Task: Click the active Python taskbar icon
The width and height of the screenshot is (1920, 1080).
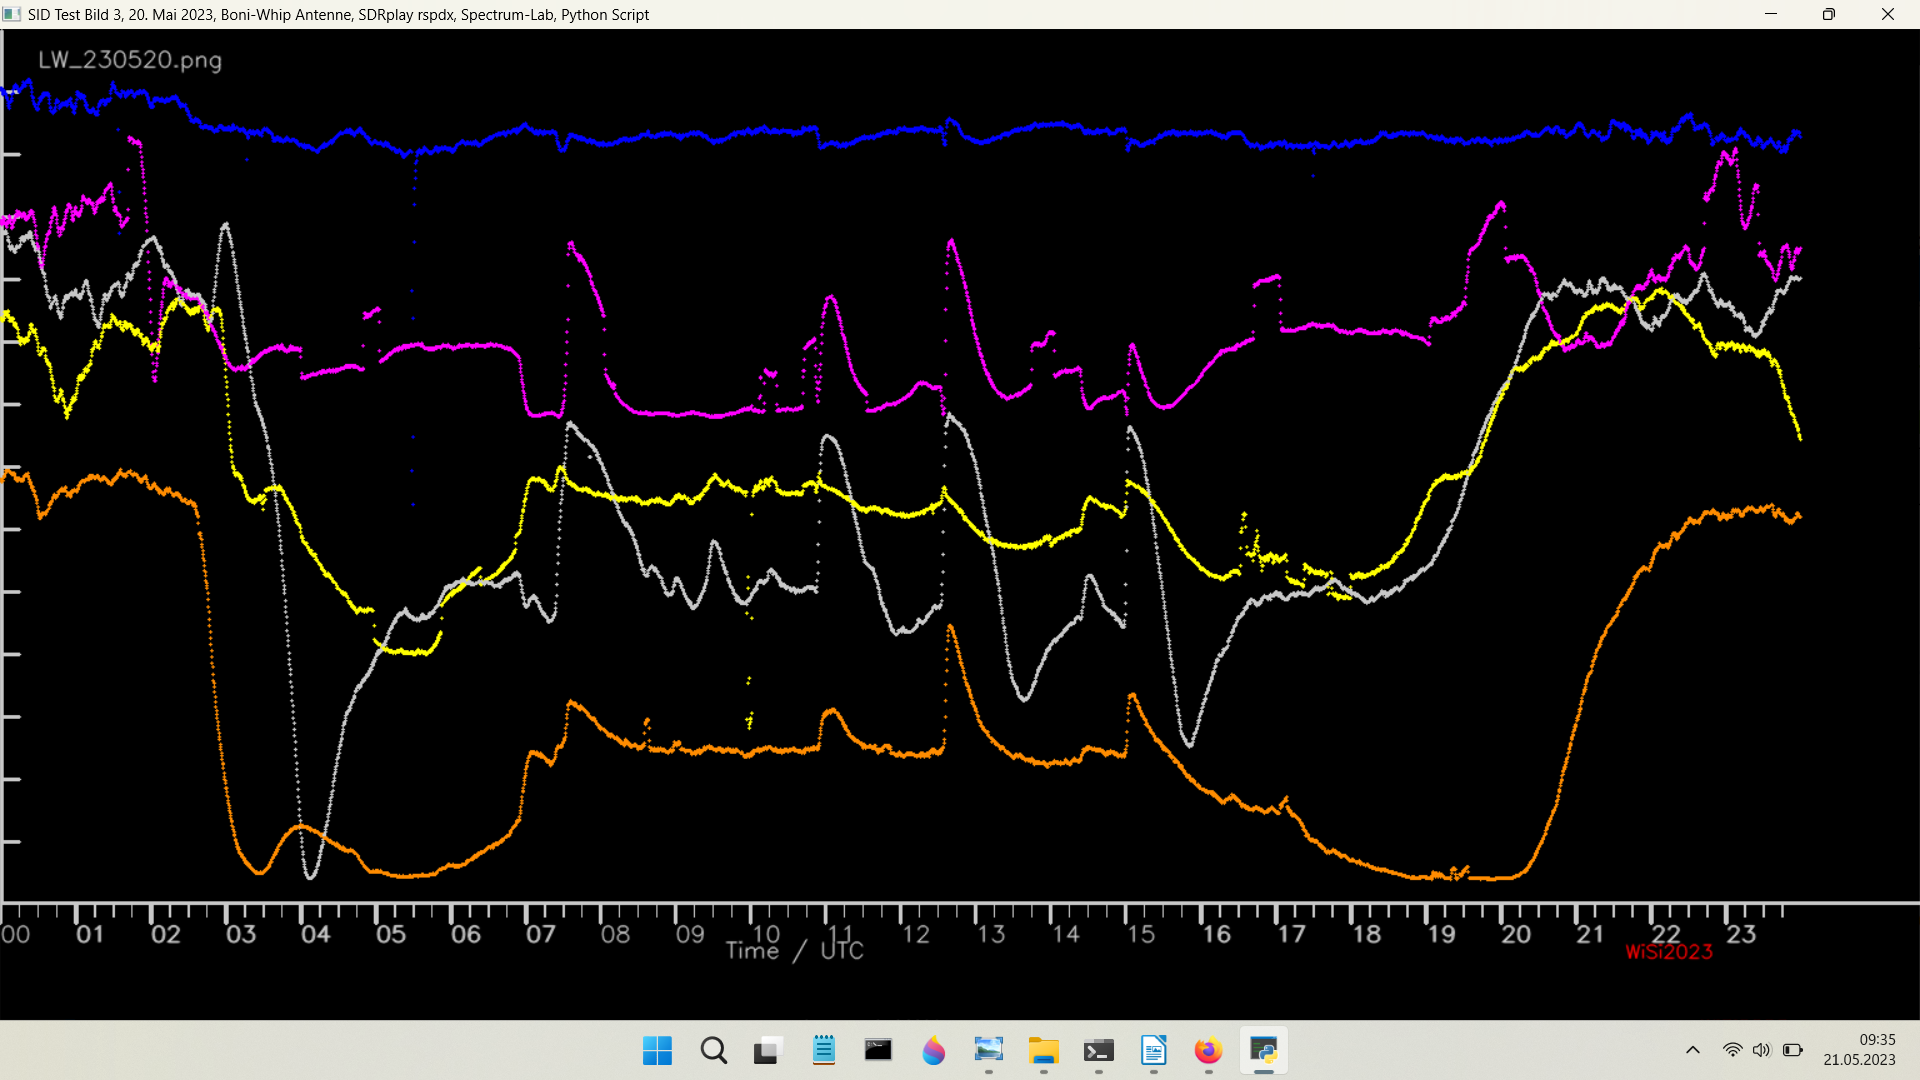Action: click(x=1264, y=1051)
